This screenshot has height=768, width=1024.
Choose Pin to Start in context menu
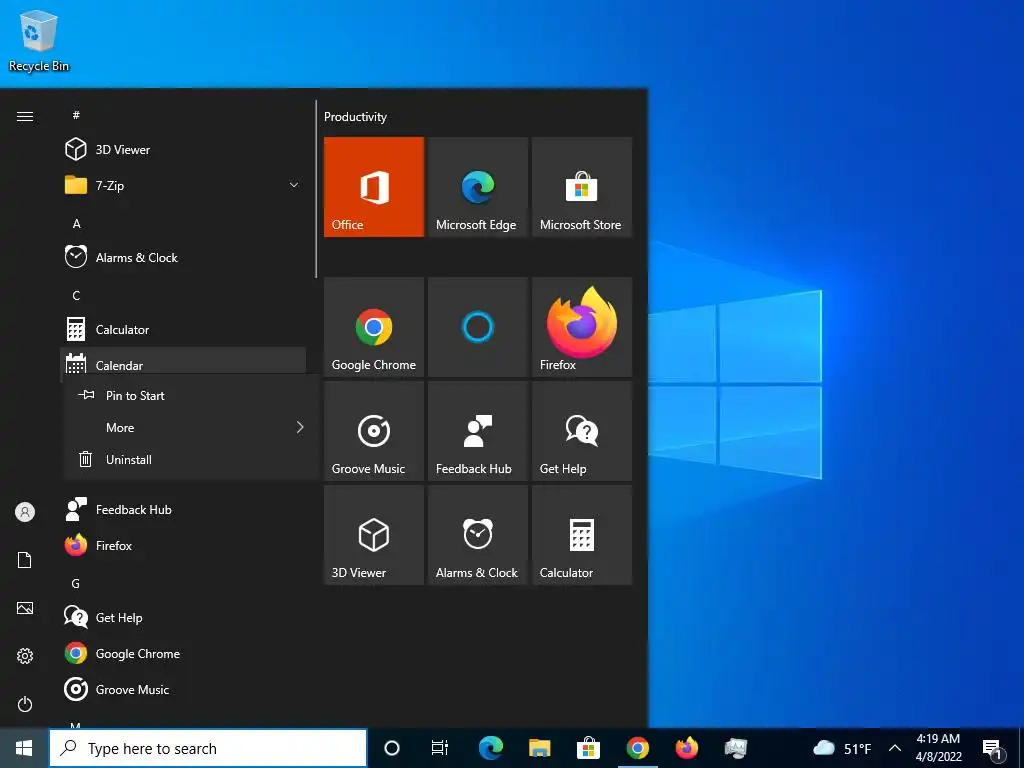(193, 395)
